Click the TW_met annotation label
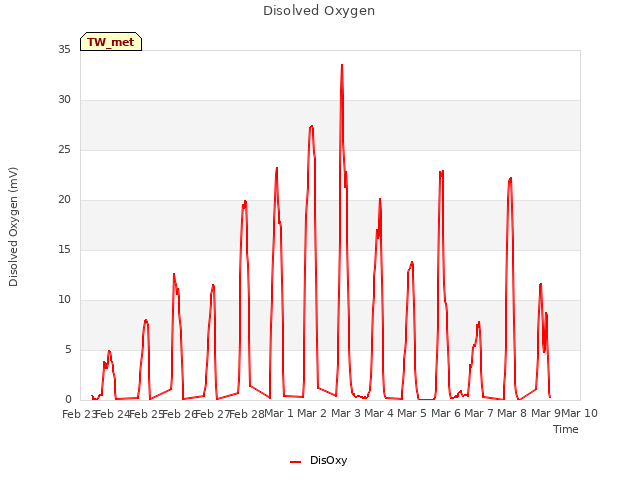 pos(111,42)
